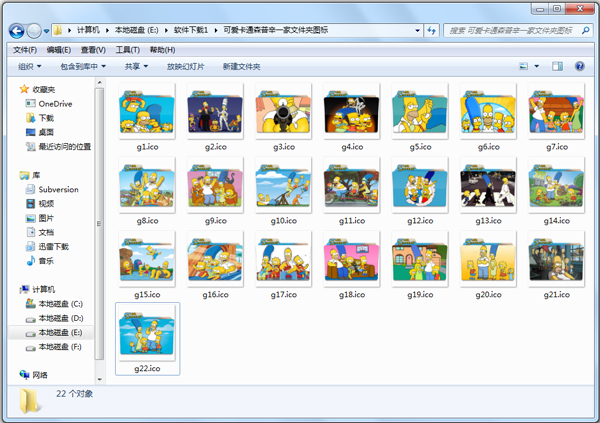Screen dimensions: 600x423
Task: Expand the 共享 dropdown
Action: [136, 67]
